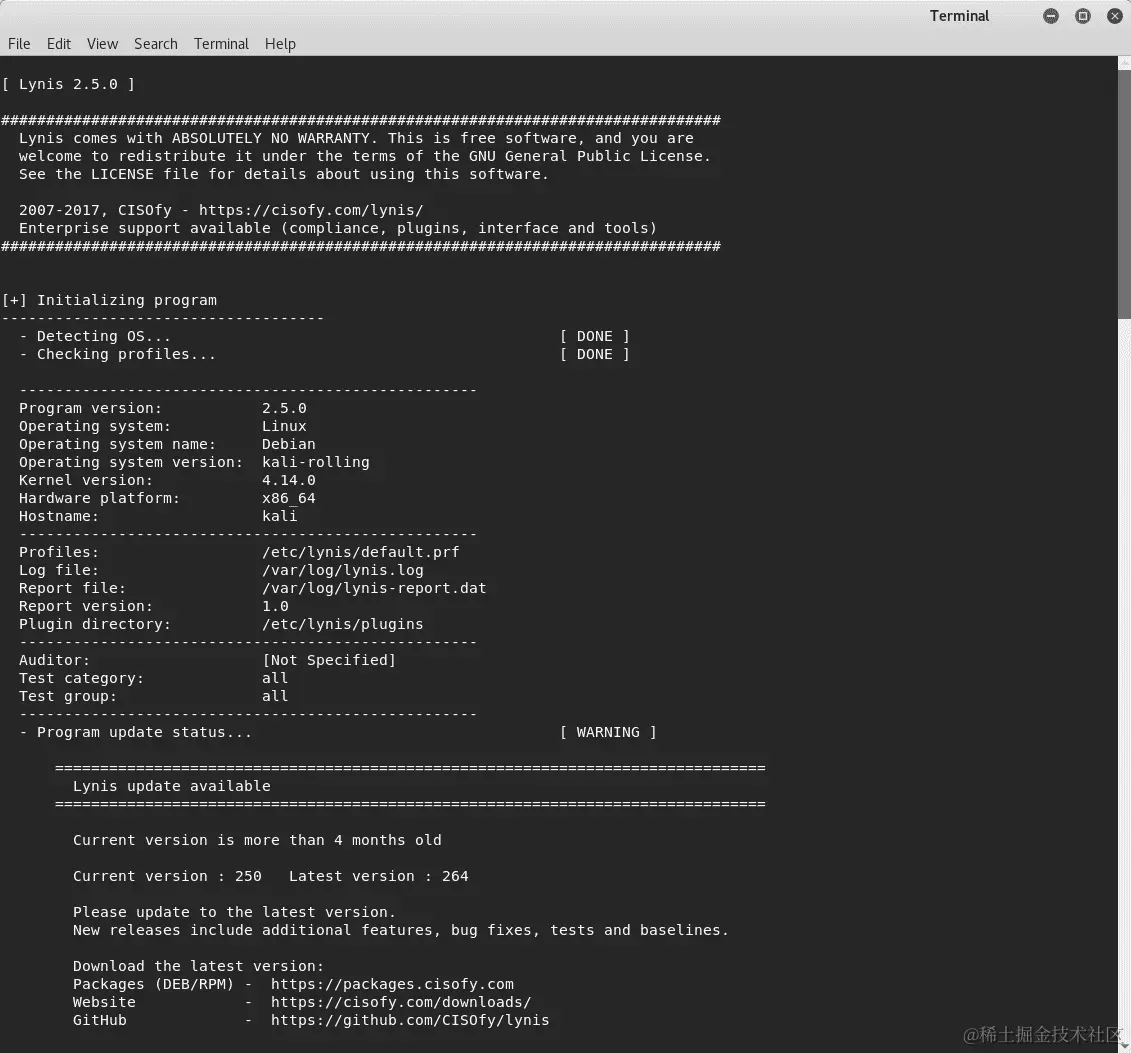Image resolution: width=1131 pixels, height=1053 pixels.
Task: Open the Help menu
Action: coord(280,44)
